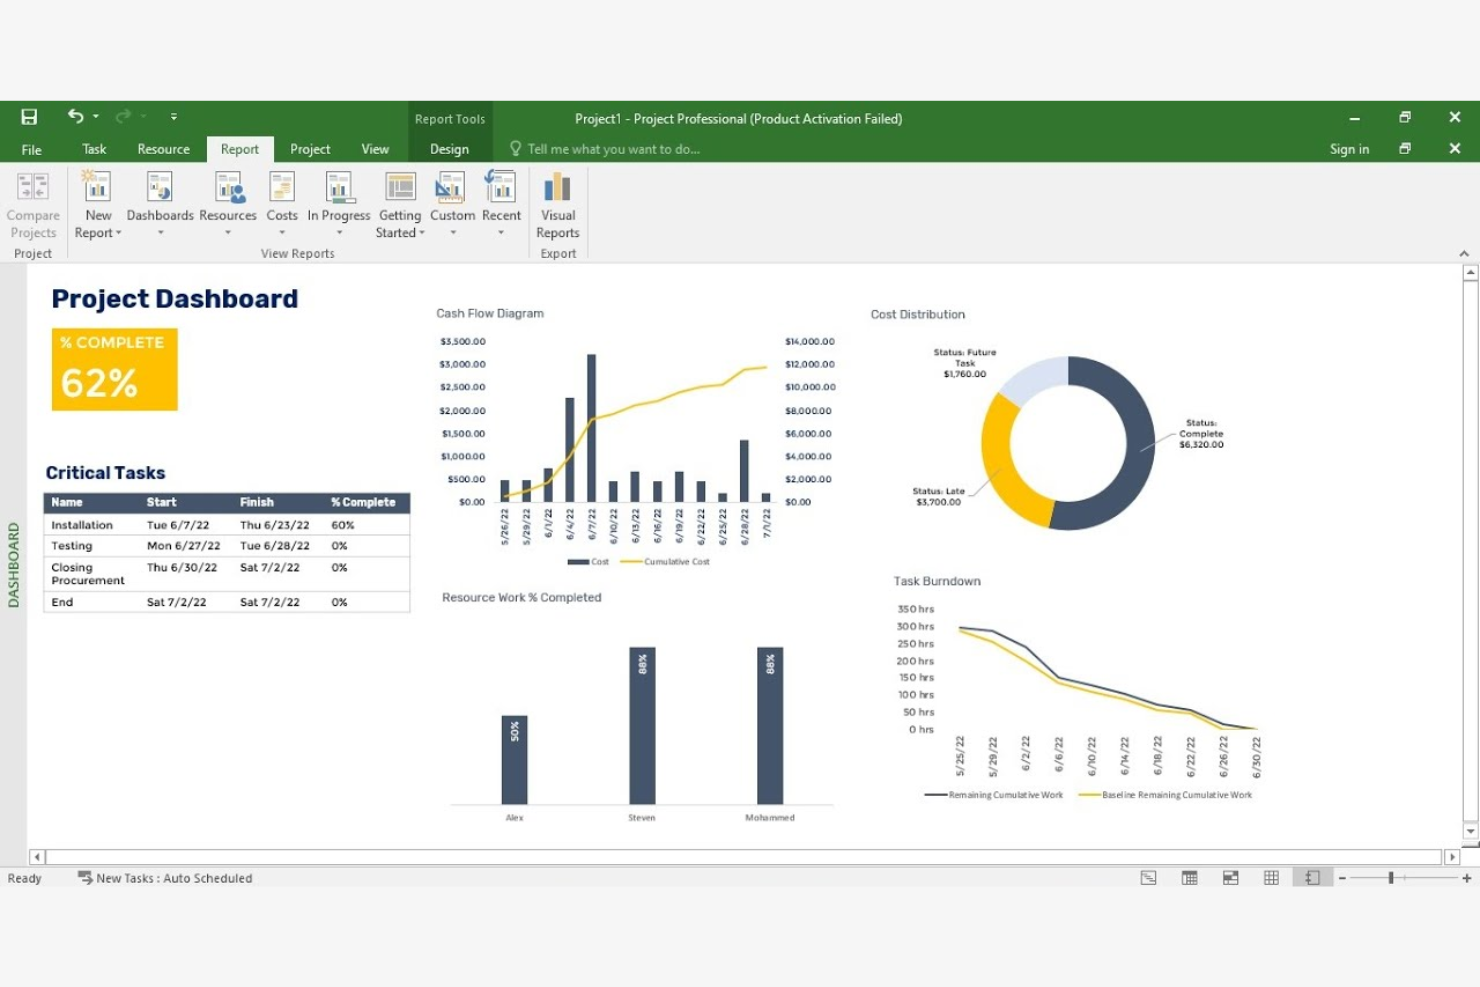The width and height of the screenshot is (1480, 987).
Task: Select Resource Sheet view in status bar
Action: coord(1270,877)
